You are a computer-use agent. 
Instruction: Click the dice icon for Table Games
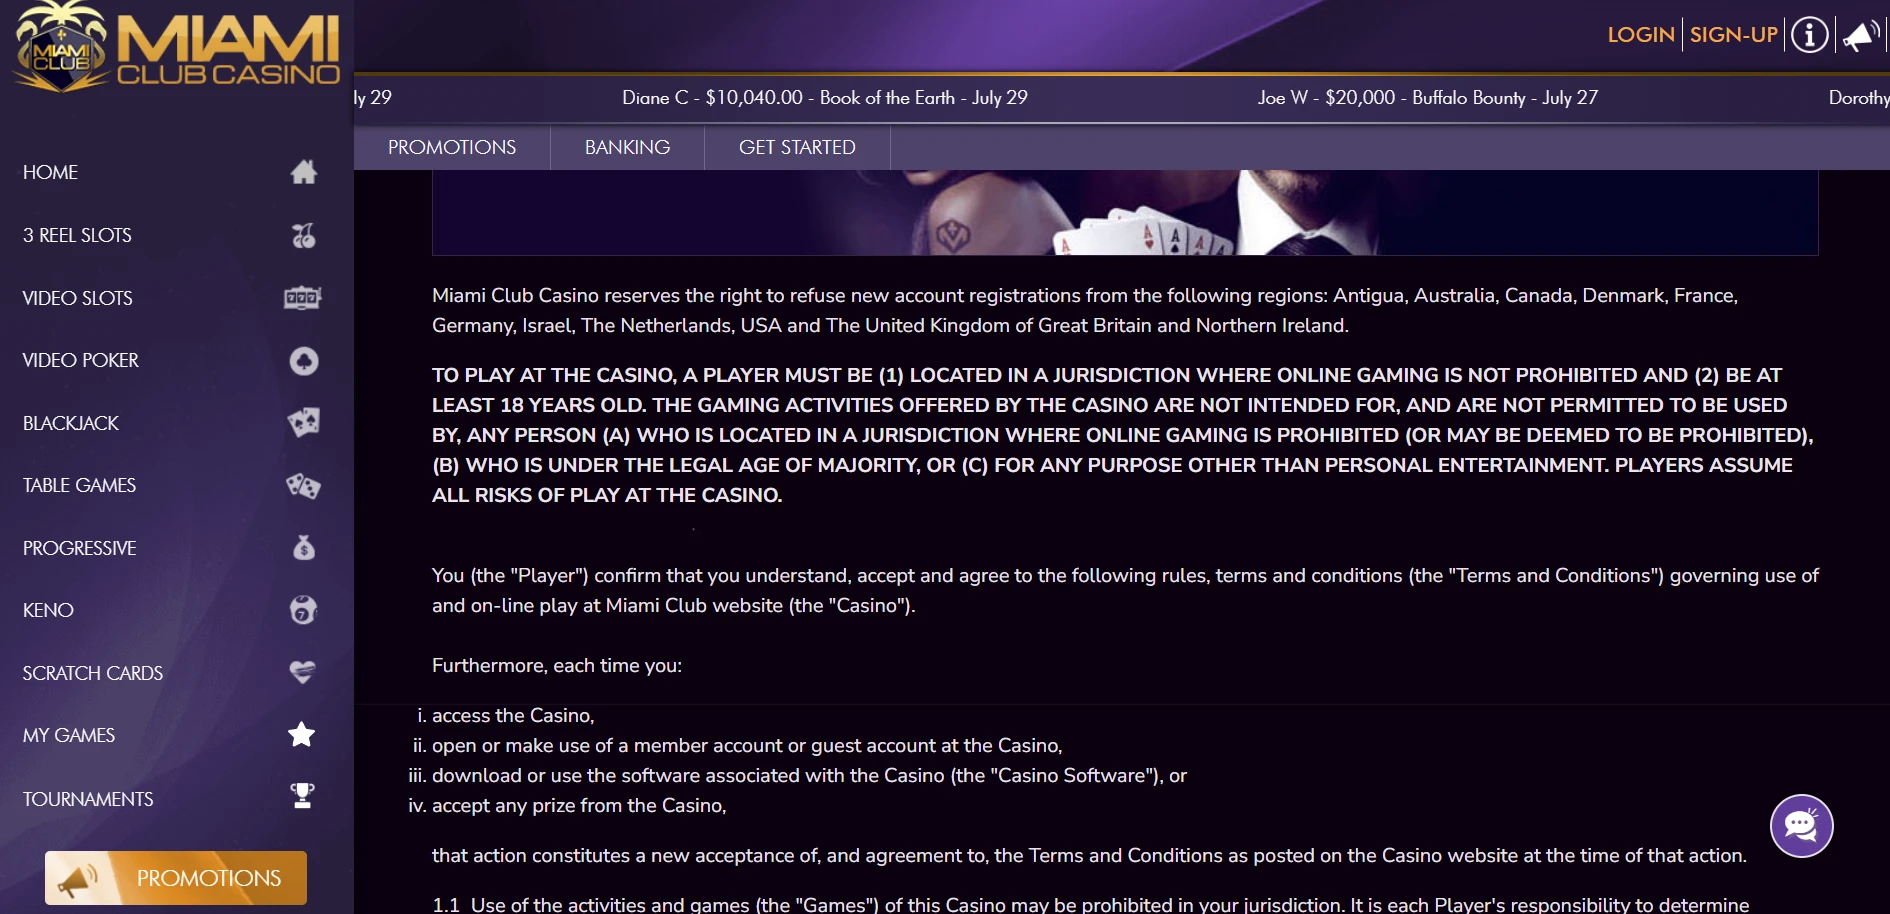click(x=303, y=486)
